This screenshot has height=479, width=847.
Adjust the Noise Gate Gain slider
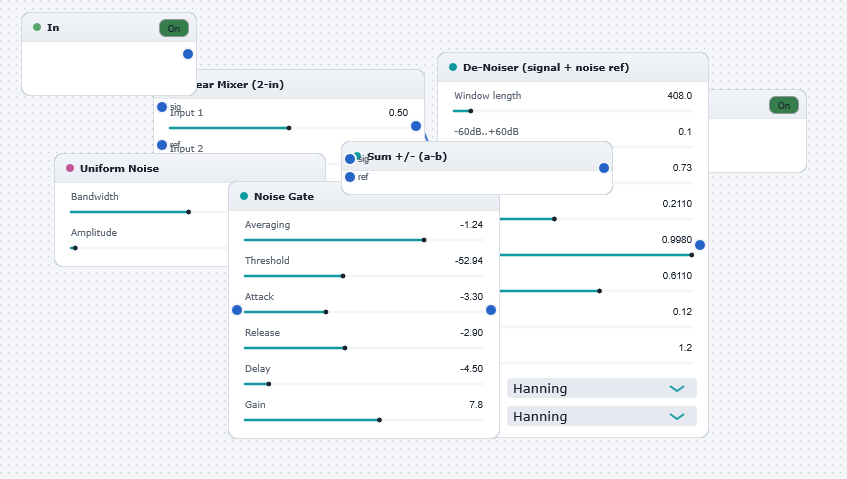[x=364, y=420]
